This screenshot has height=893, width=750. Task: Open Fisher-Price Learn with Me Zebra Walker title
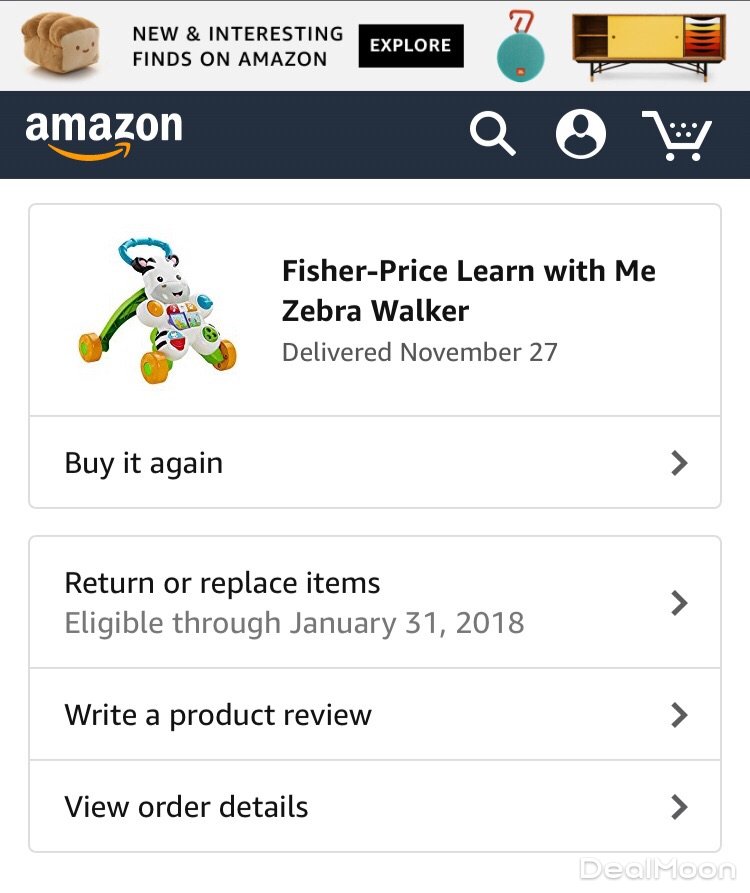(x=468, y=290)
